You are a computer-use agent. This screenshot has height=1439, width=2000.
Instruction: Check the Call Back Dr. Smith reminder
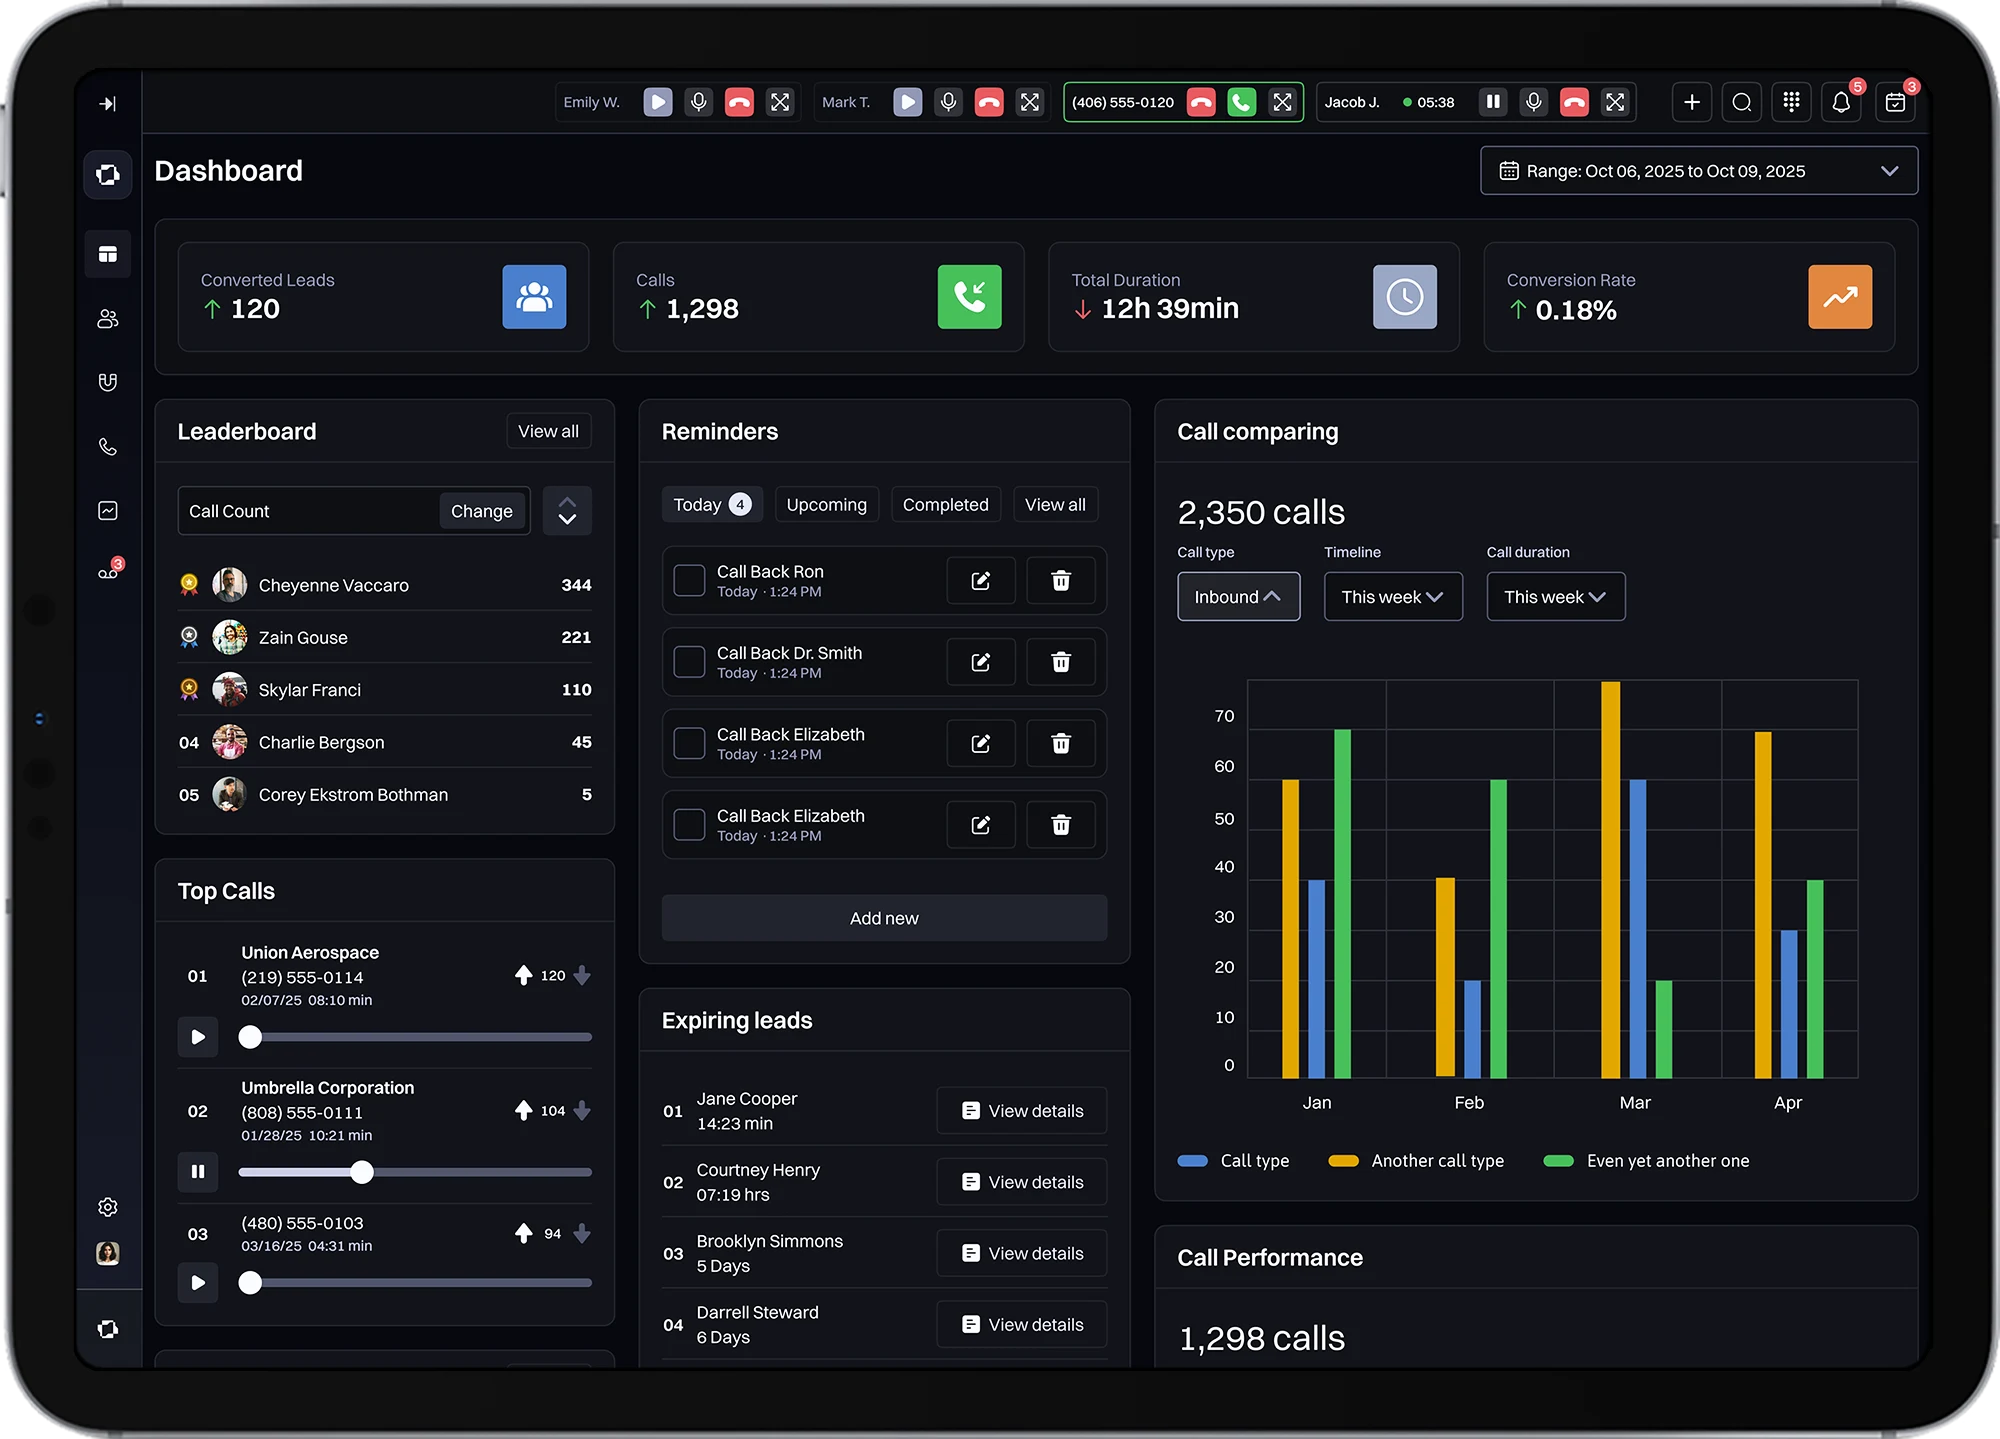[689, 662]
